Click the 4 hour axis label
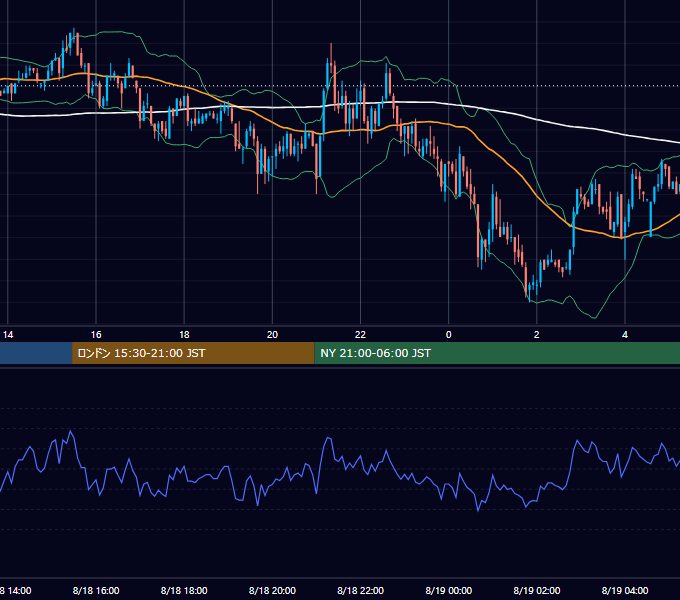 pos(625,335)
